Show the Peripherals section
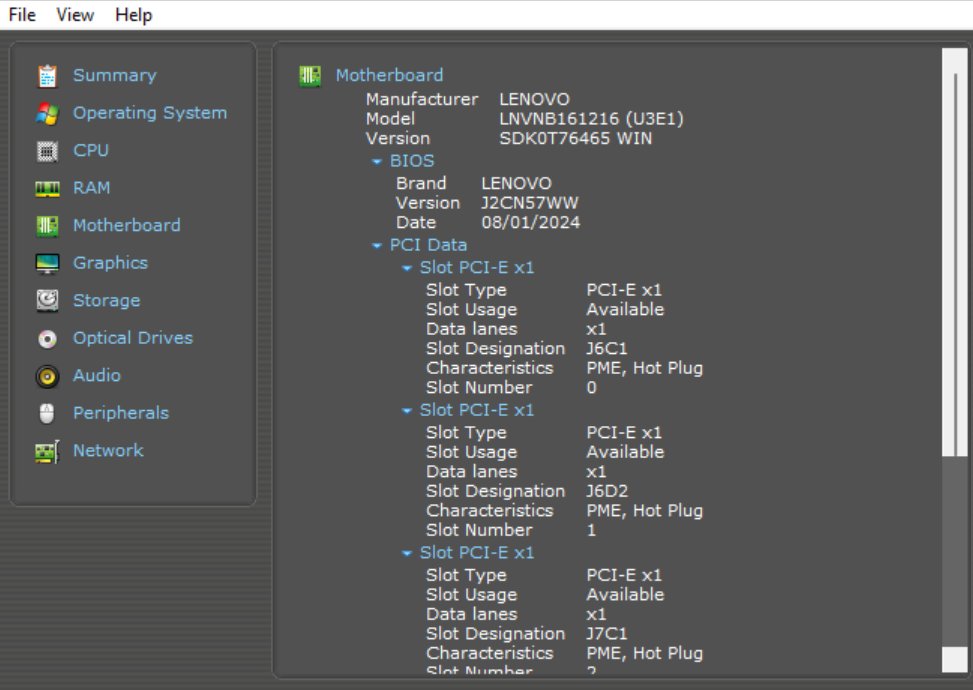Viewport: 973px width, 690px height. [121, 413]
